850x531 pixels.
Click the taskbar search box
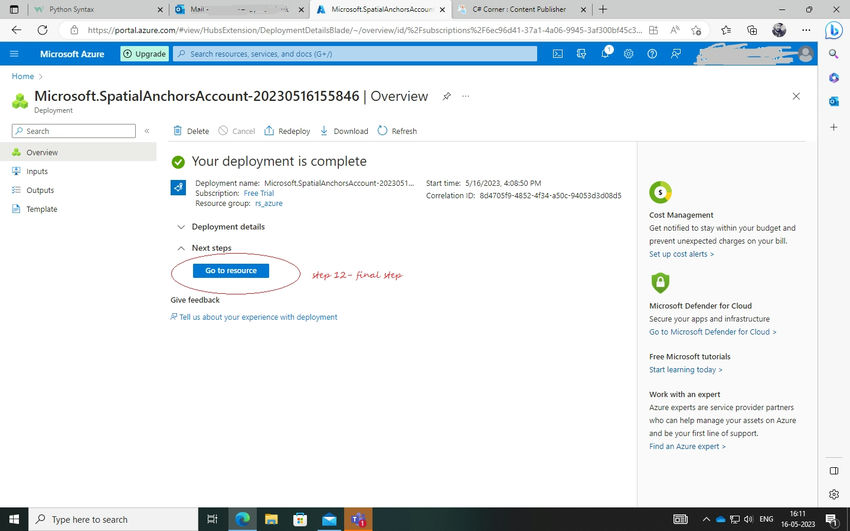coord(113,519)
